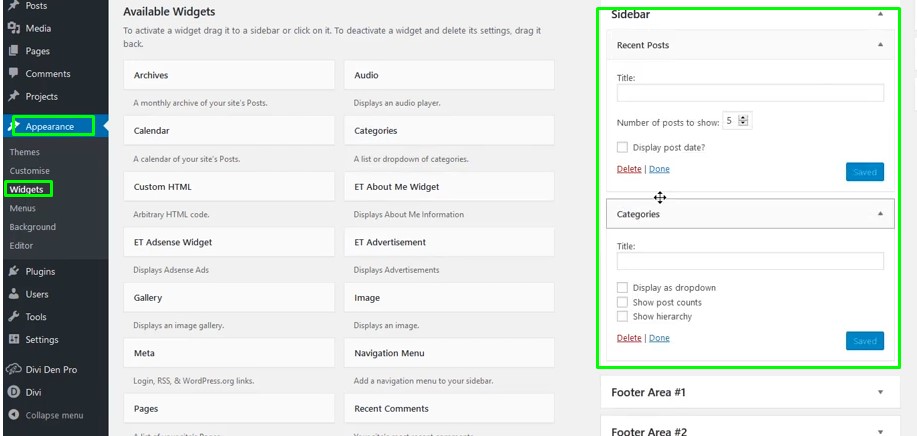
Task: Click the Divi circular D icon
Action: (x=13, y=392)
